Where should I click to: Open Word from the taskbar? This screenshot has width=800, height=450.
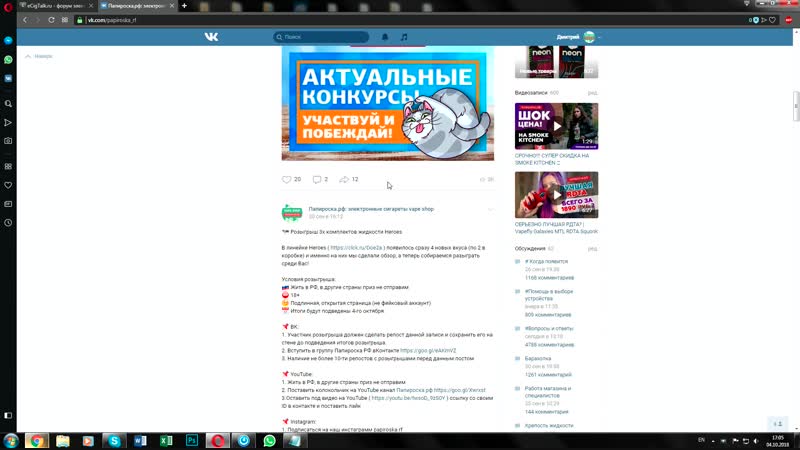point(140,441)
